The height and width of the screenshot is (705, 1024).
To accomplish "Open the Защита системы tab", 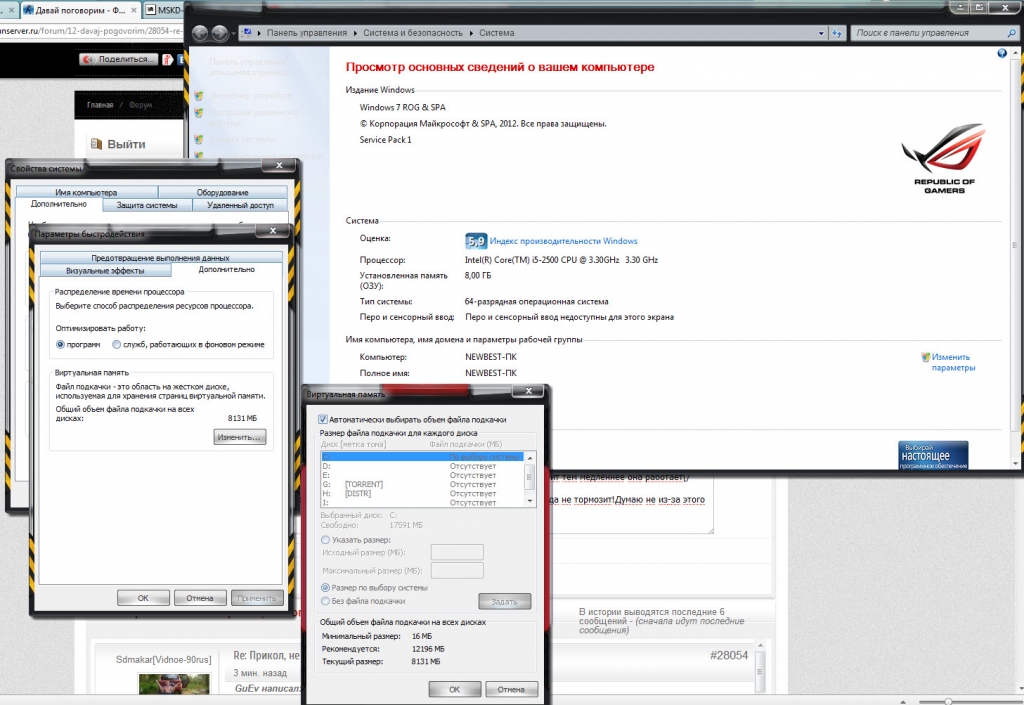I will [147, 205].
